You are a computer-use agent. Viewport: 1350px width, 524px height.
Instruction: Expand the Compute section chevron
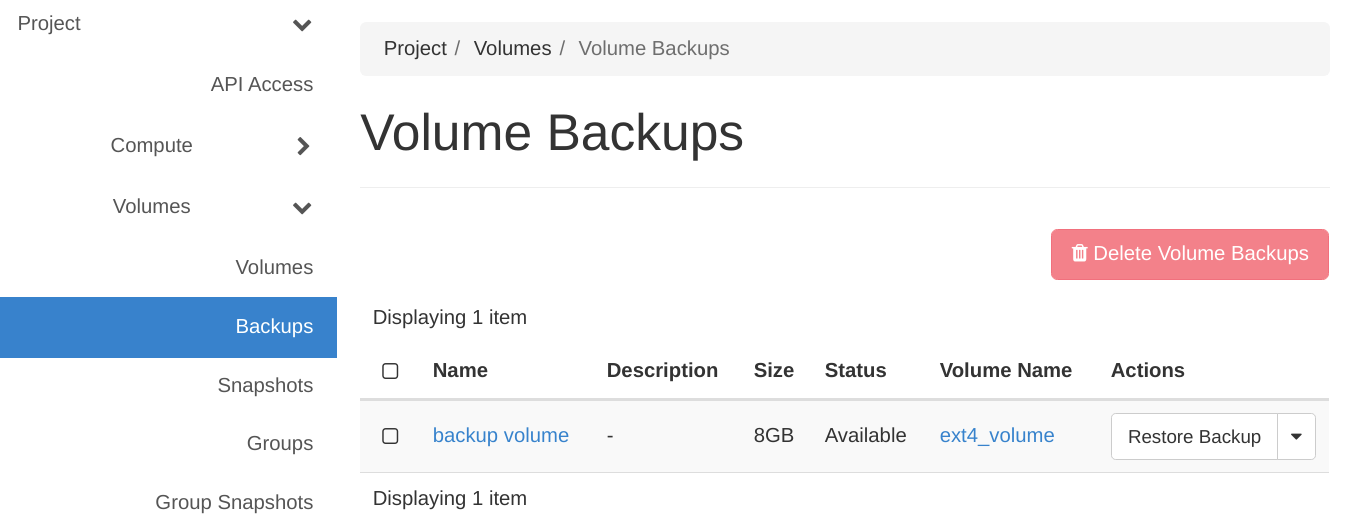(303, 146)
